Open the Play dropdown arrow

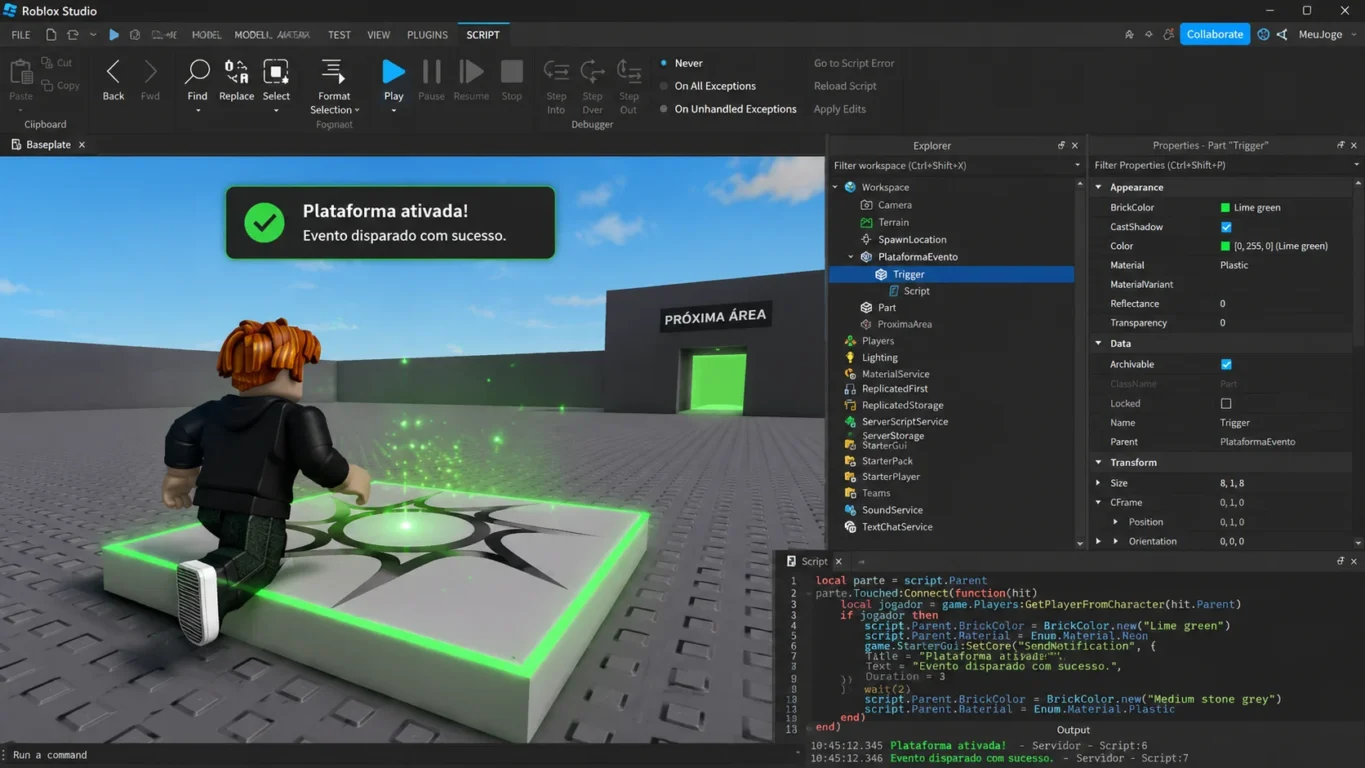pos(393,110)
